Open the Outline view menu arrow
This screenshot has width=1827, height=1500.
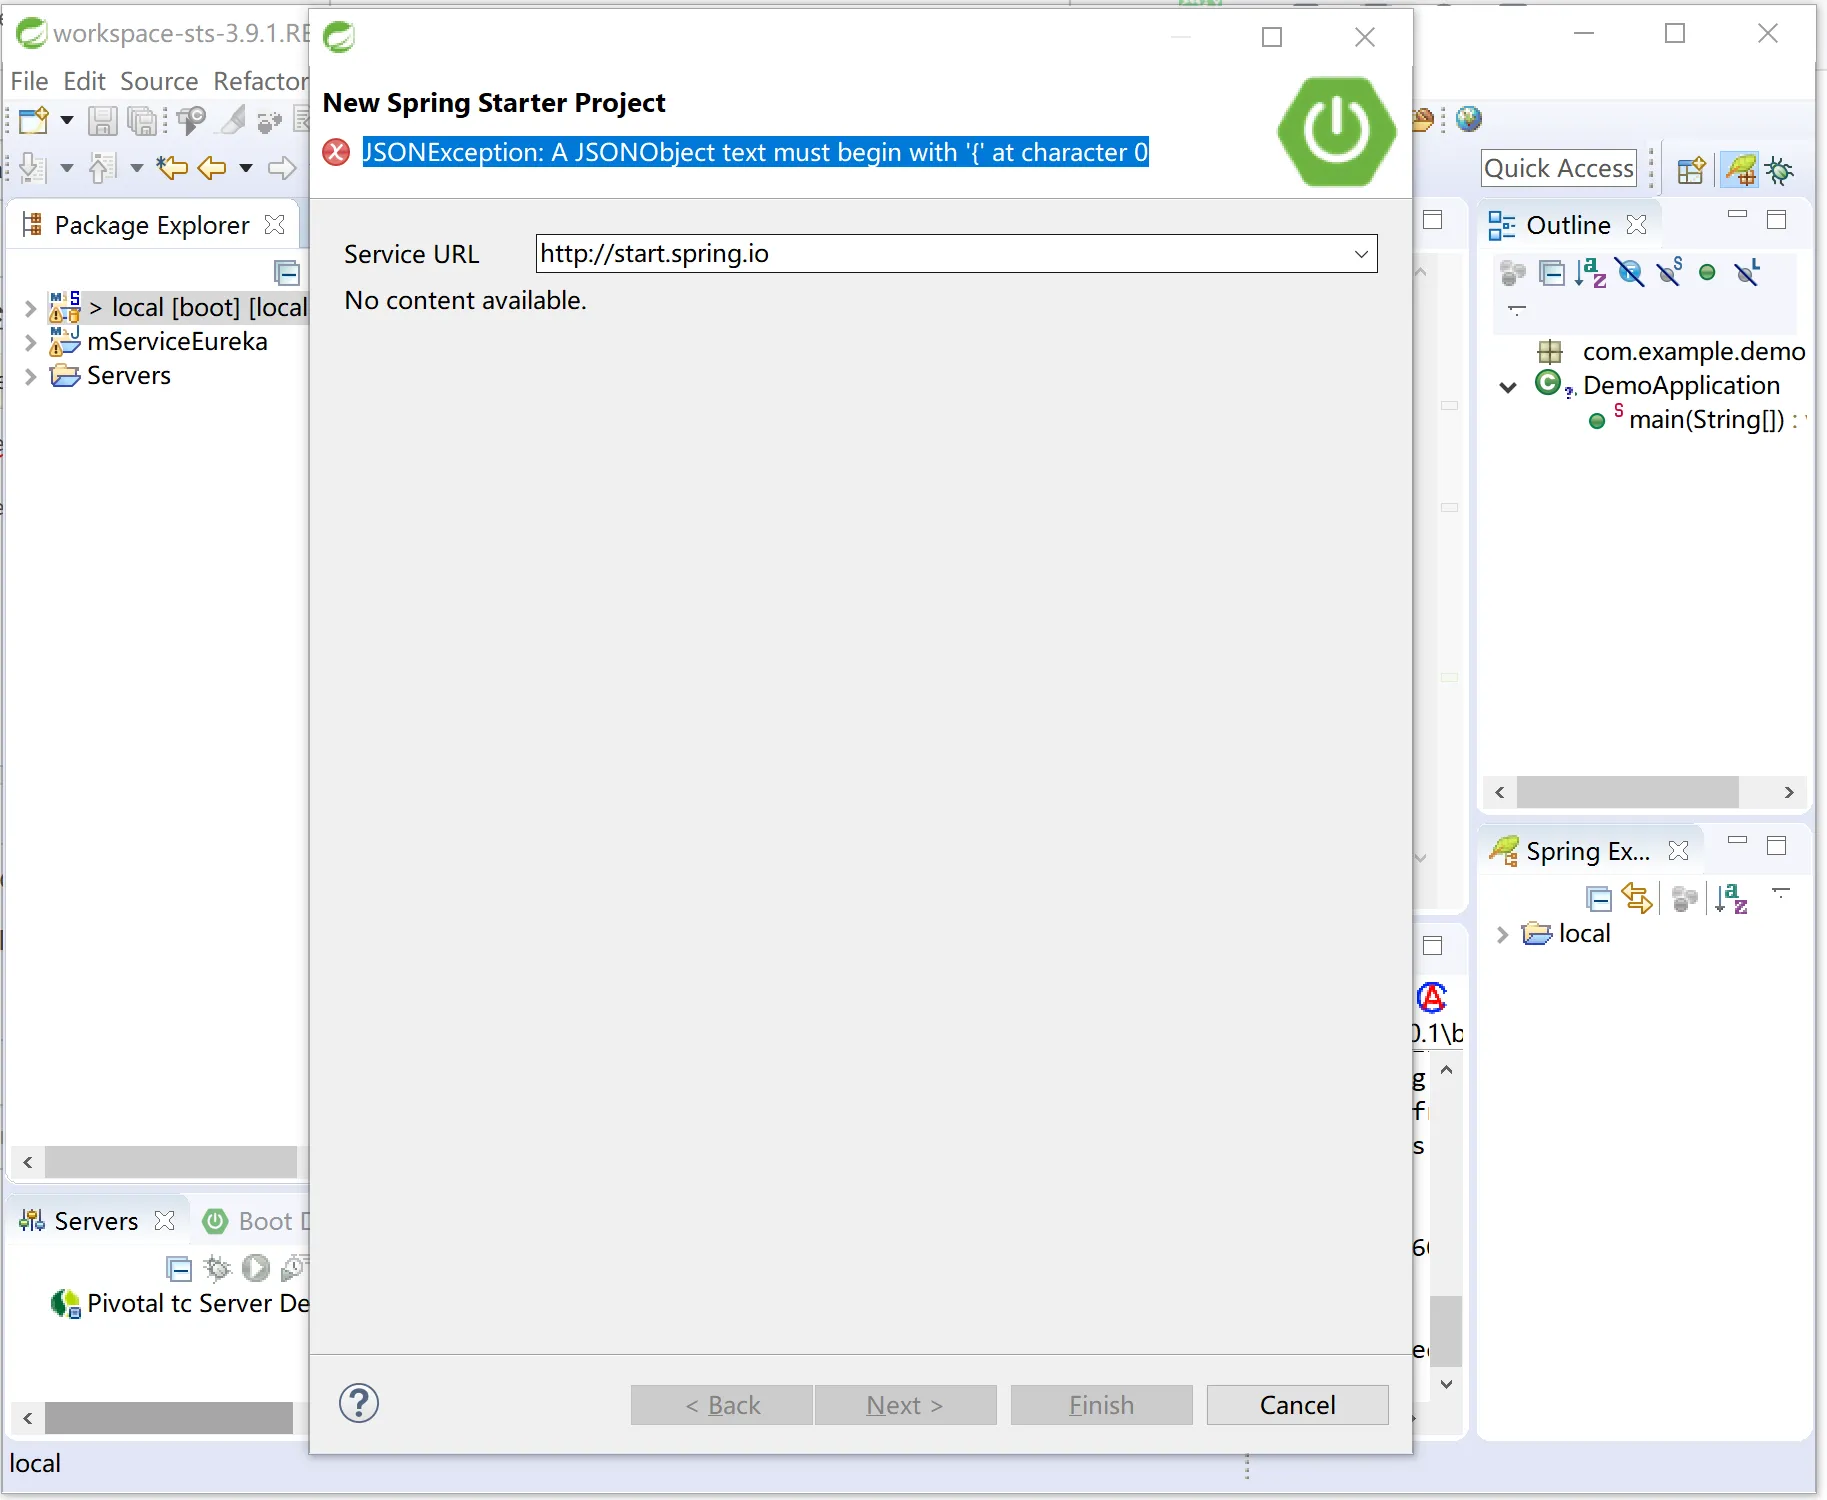click(x=1517, y=310)
